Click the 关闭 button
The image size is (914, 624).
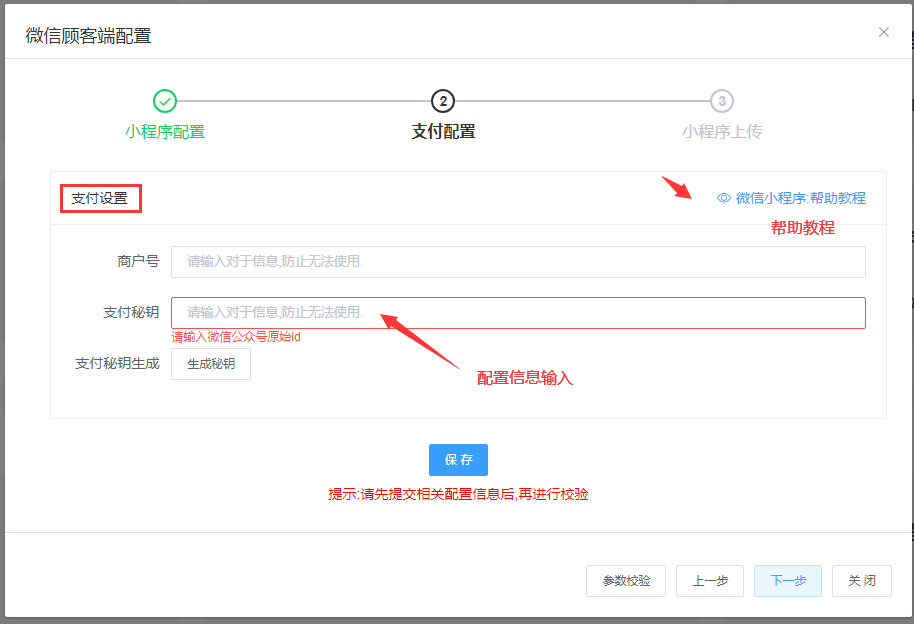tap(862, 581)
